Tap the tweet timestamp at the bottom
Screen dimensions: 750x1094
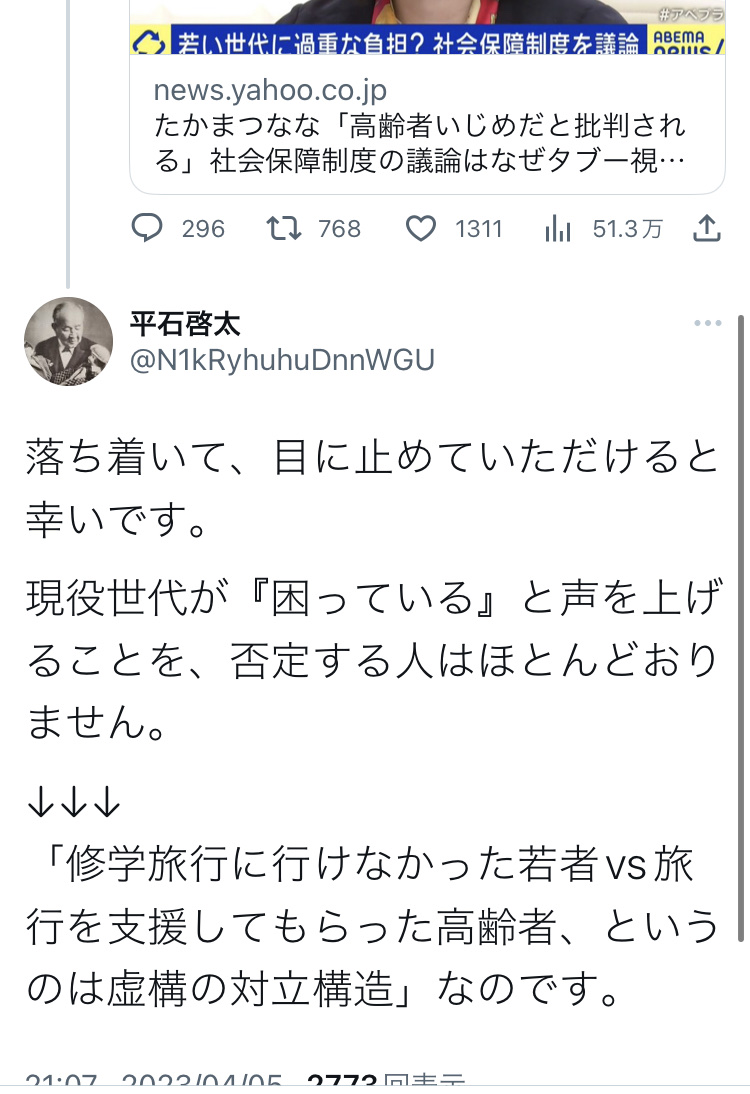[153, 1082]
